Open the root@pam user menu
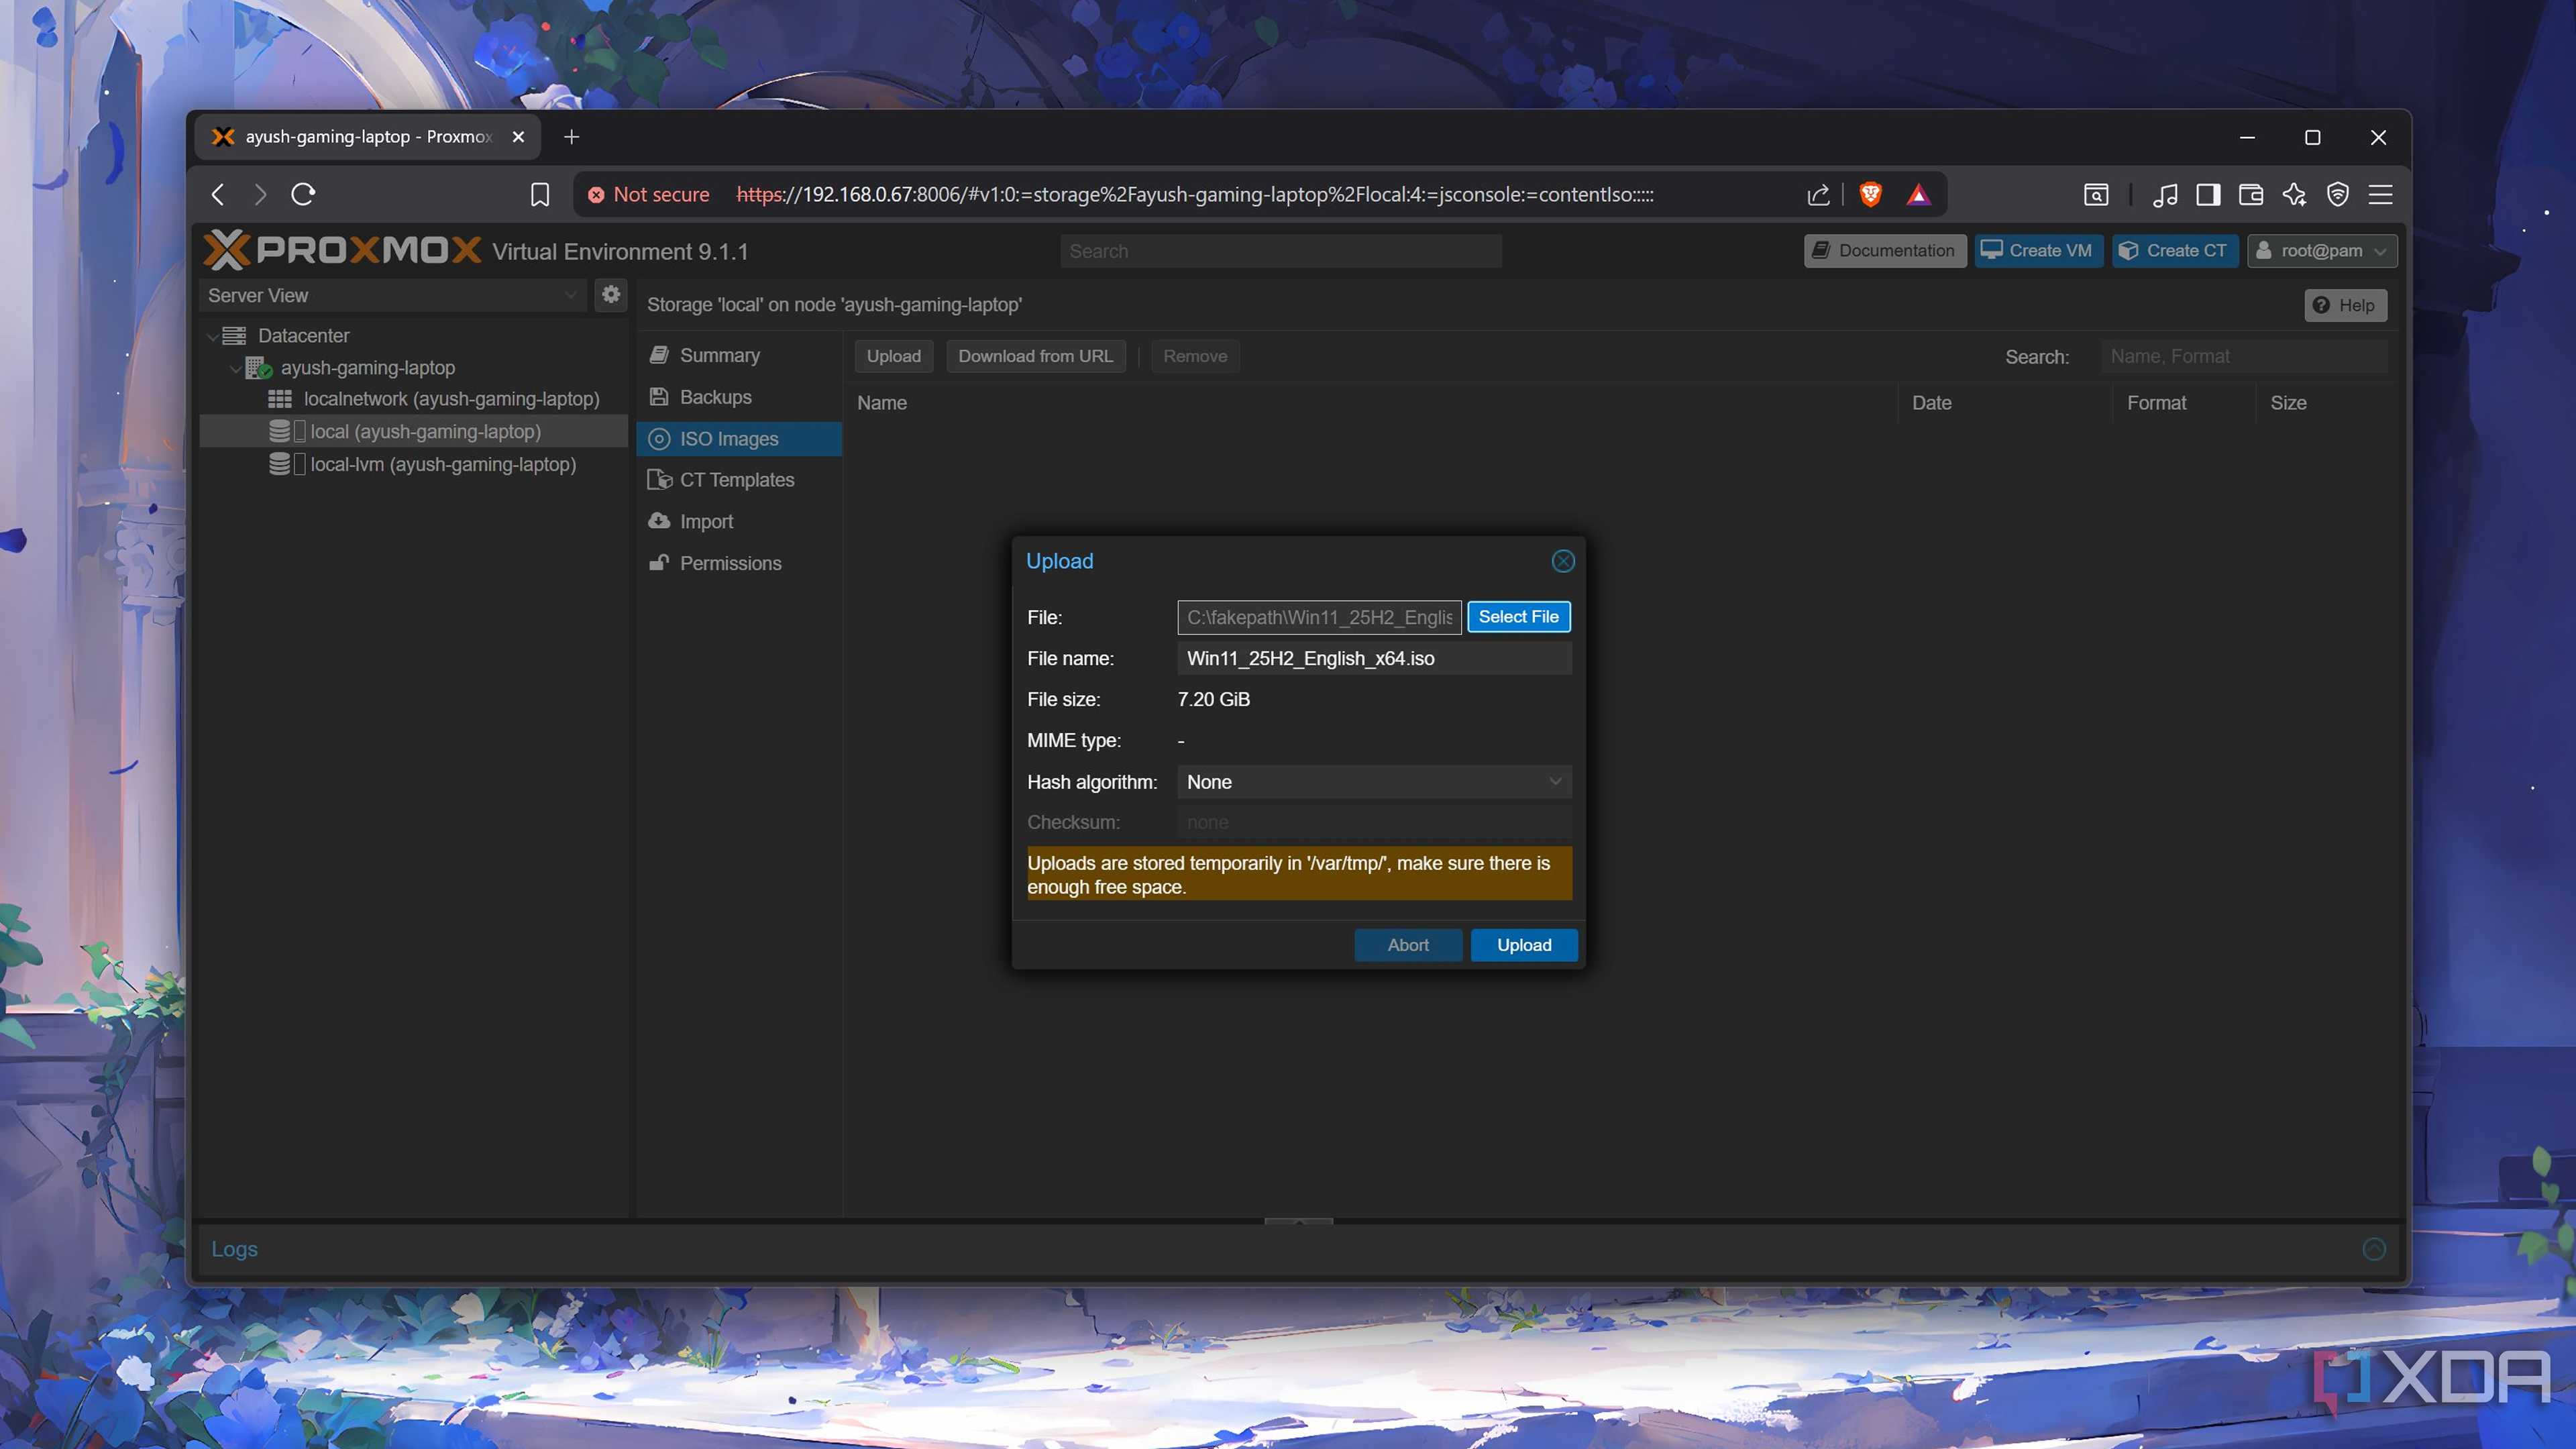This screenshot has height=1449, width=2576. (2322, 251)
